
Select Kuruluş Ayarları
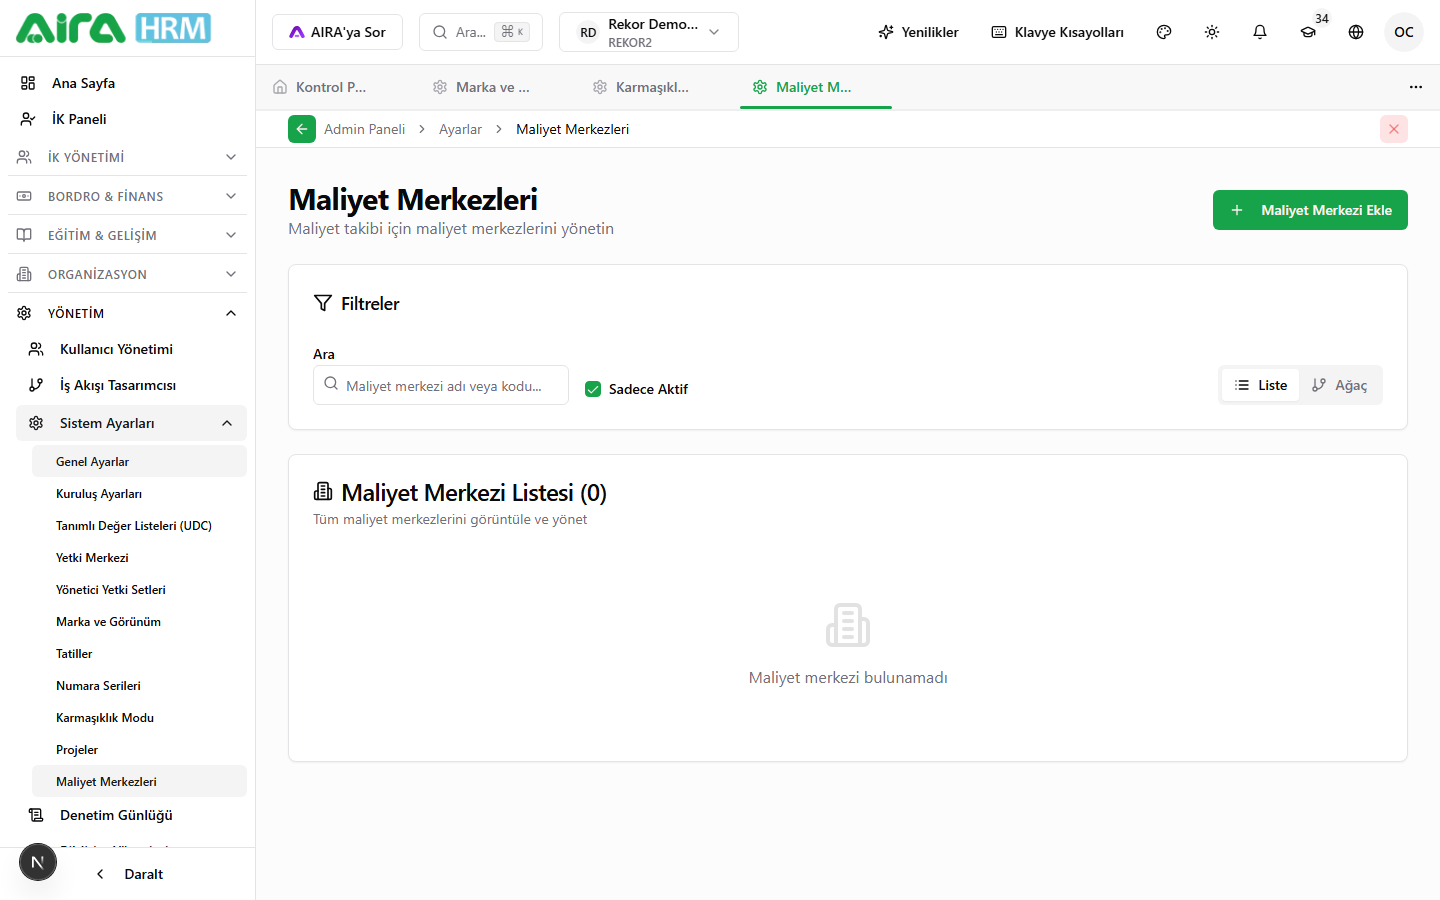pos(139,493)
